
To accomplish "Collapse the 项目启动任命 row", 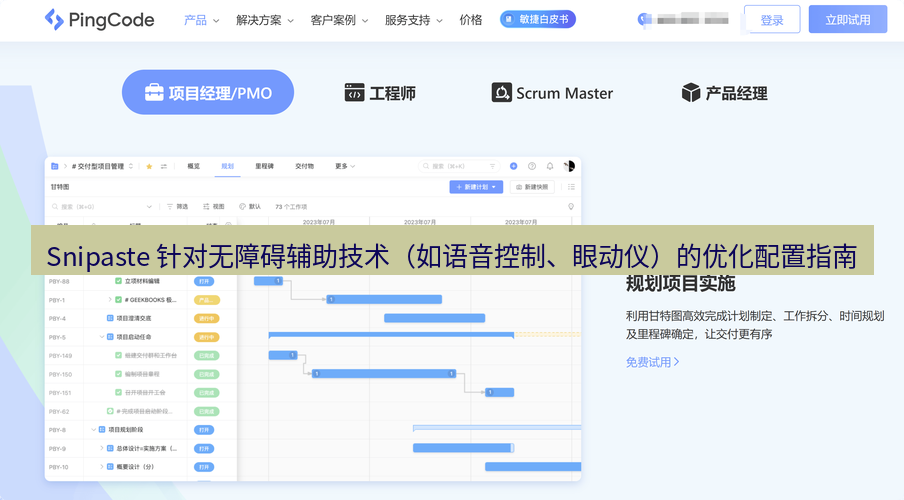I will [102, 337].
